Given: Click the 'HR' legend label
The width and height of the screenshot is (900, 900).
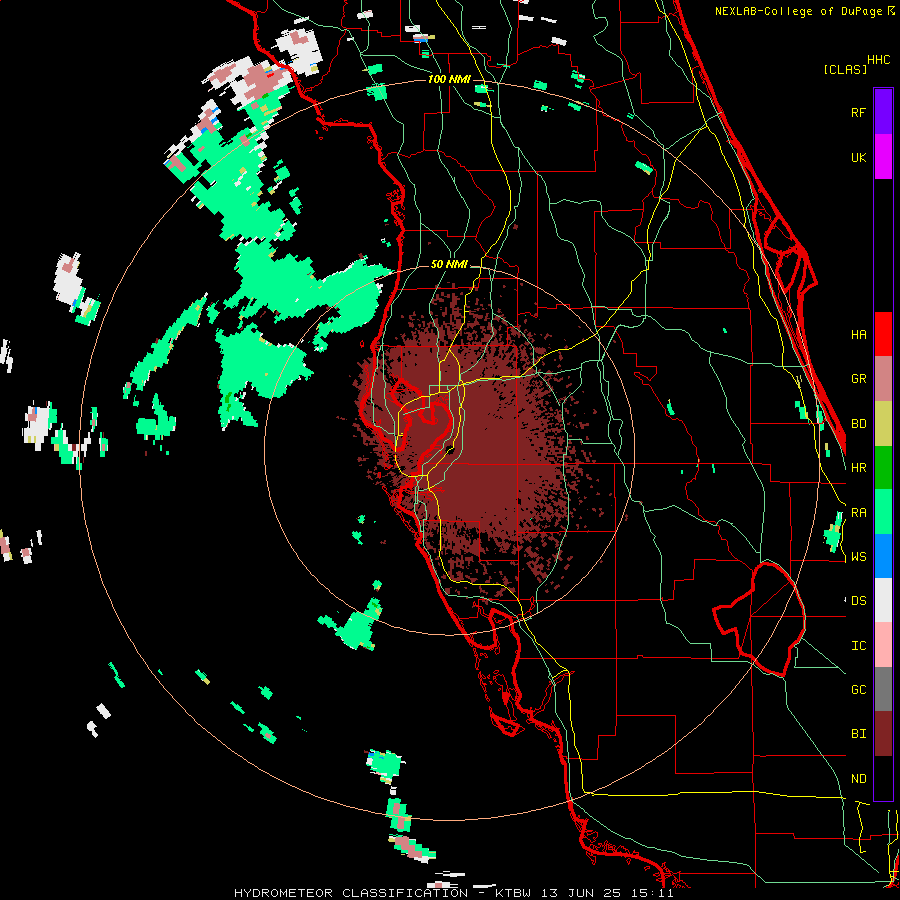Looking at the screenshot, I should click(x=858, y=468).
